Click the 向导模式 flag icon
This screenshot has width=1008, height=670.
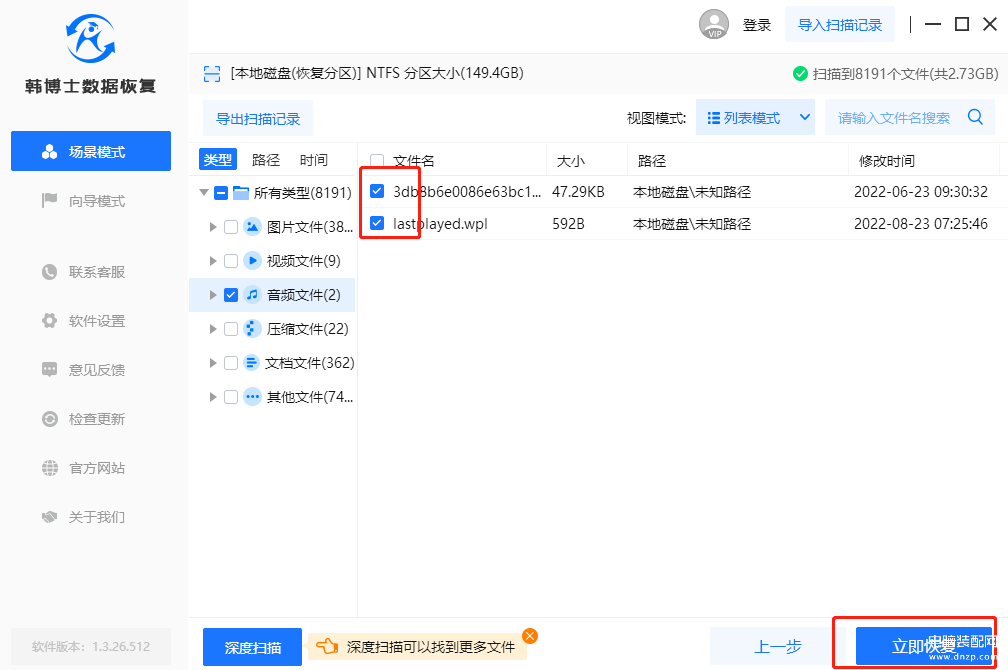(50, 201)
